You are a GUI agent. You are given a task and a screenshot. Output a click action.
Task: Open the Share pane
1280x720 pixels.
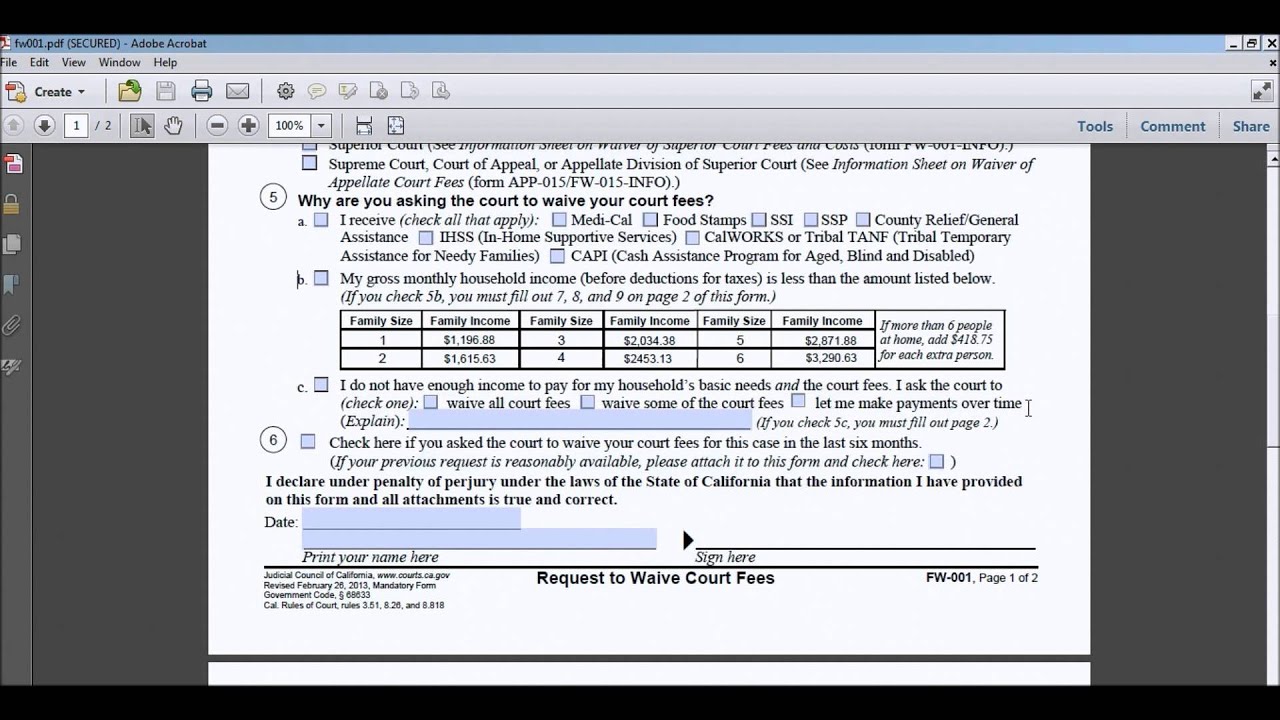1251,126
